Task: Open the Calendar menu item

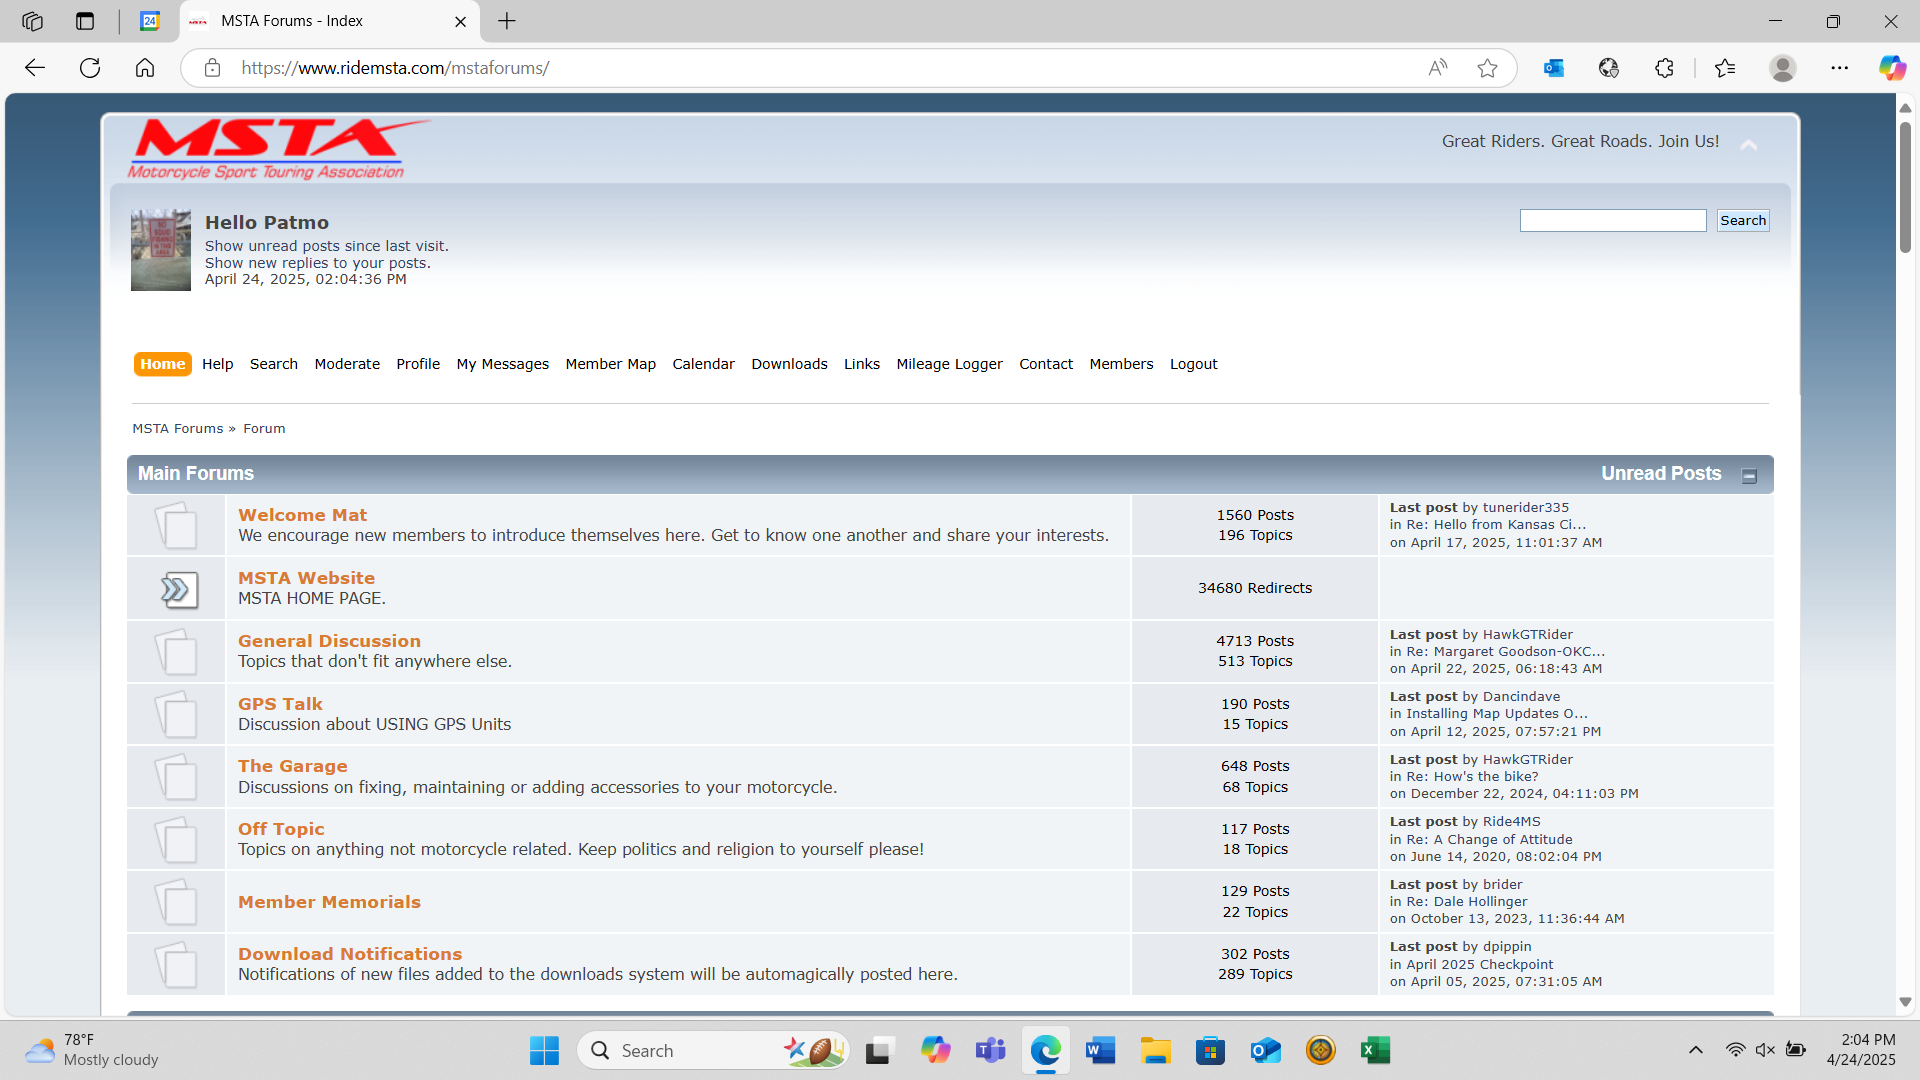Action: [703, 364]
